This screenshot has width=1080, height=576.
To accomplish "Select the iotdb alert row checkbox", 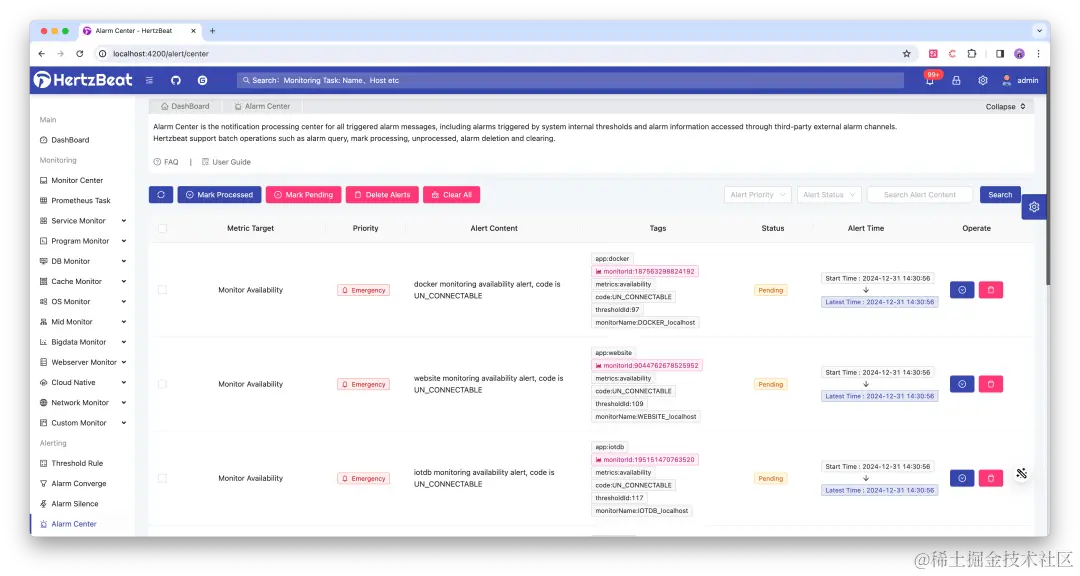I will click(x=163, y=478).
